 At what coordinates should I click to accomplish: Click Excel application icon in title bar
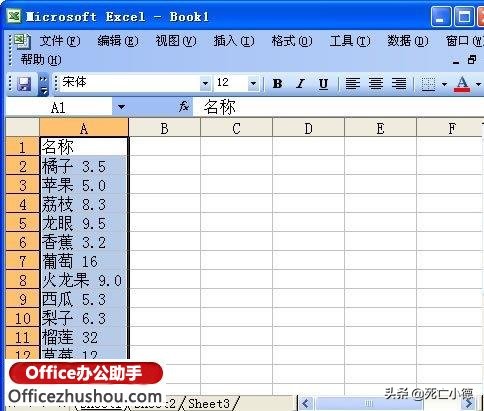click(14, 16)
